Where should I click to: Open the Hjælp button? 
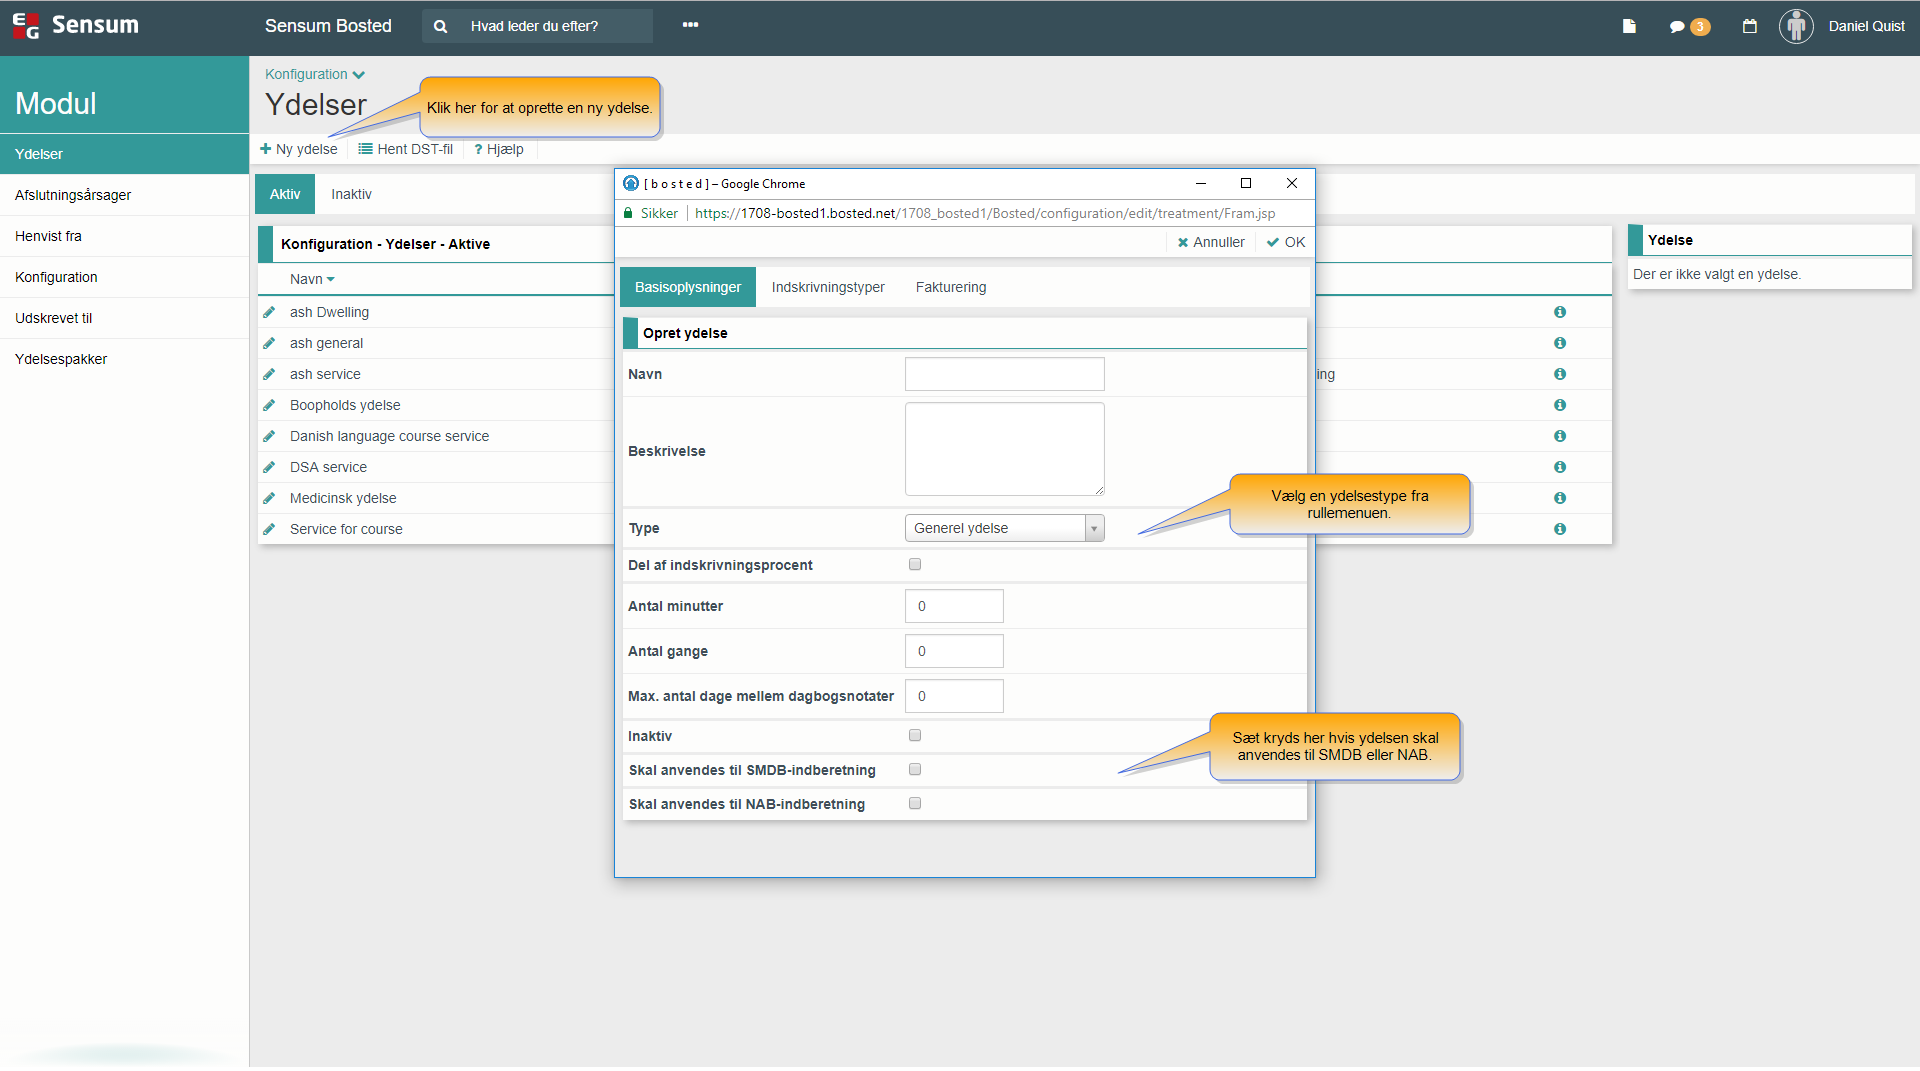pos(499,149)
